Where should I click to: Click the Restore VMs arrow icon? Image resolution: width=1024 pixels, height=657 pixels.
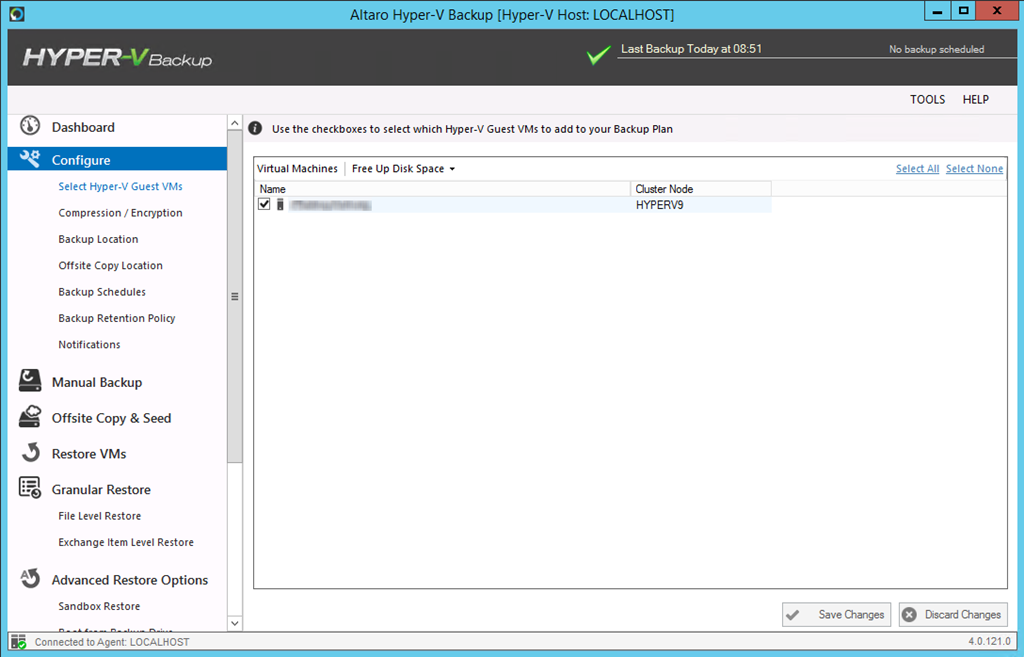30,453
